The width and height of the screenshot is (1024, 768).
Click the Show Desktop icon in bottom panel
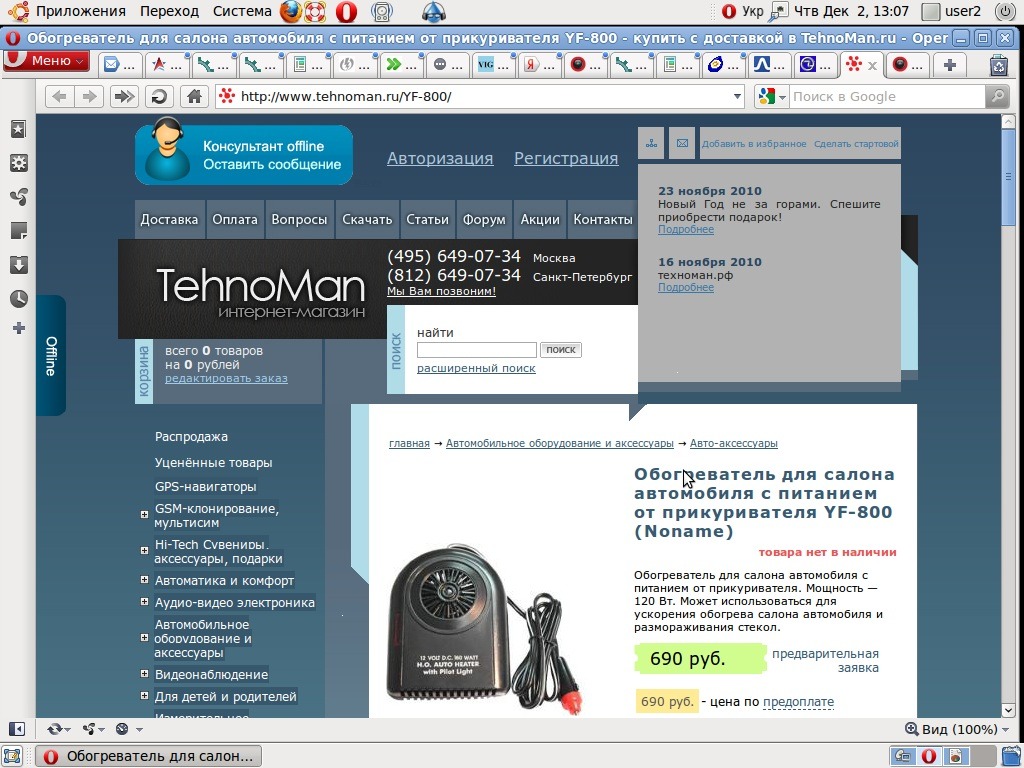[x=12, y=756]
